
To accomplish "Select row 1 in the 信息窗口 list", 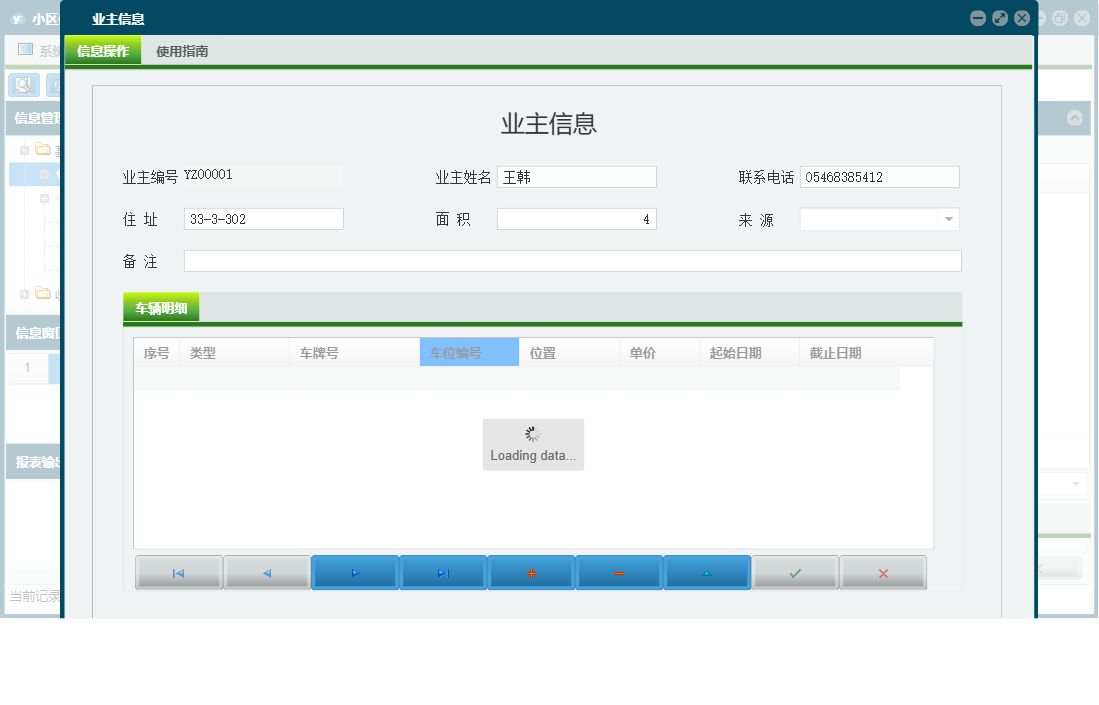I will (x=27, y=368).
